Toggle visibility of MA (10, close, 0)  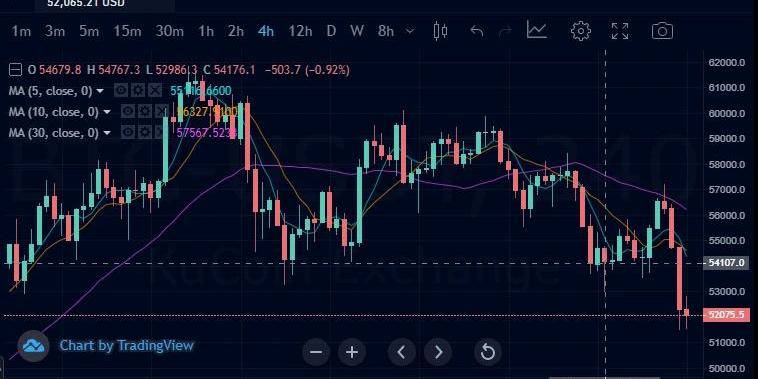click(x=128, y=112)
